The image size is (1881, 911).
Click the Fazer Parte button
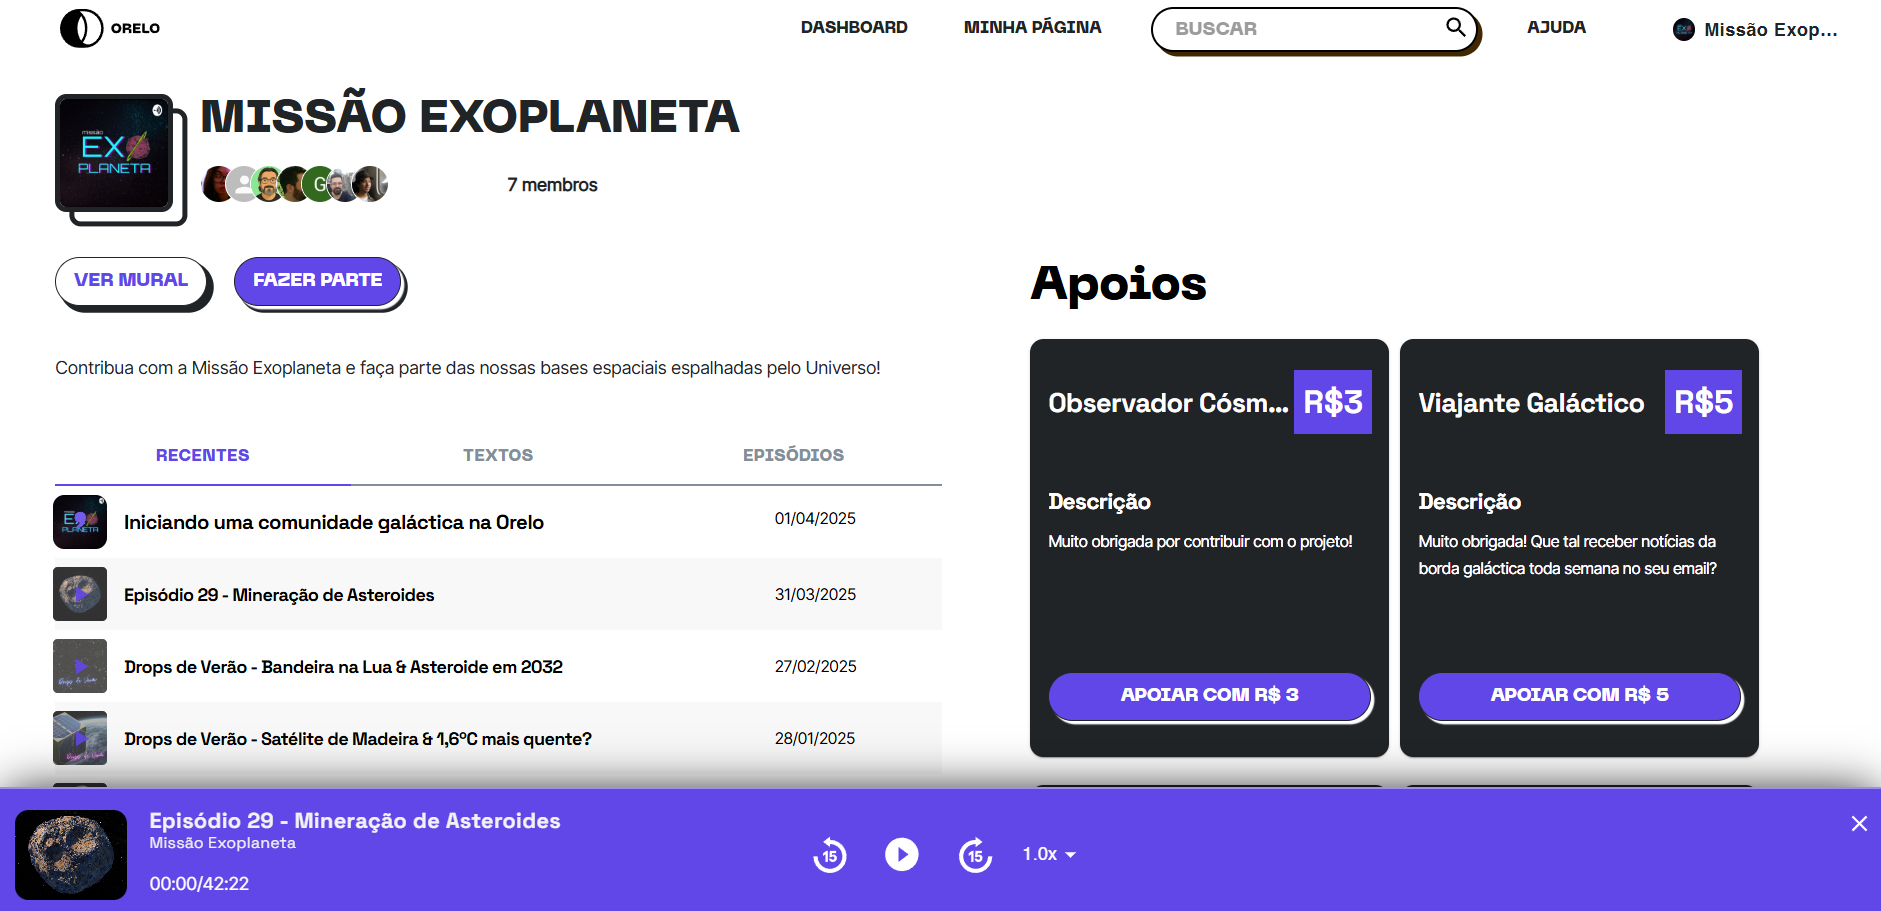tap(317, 280)
